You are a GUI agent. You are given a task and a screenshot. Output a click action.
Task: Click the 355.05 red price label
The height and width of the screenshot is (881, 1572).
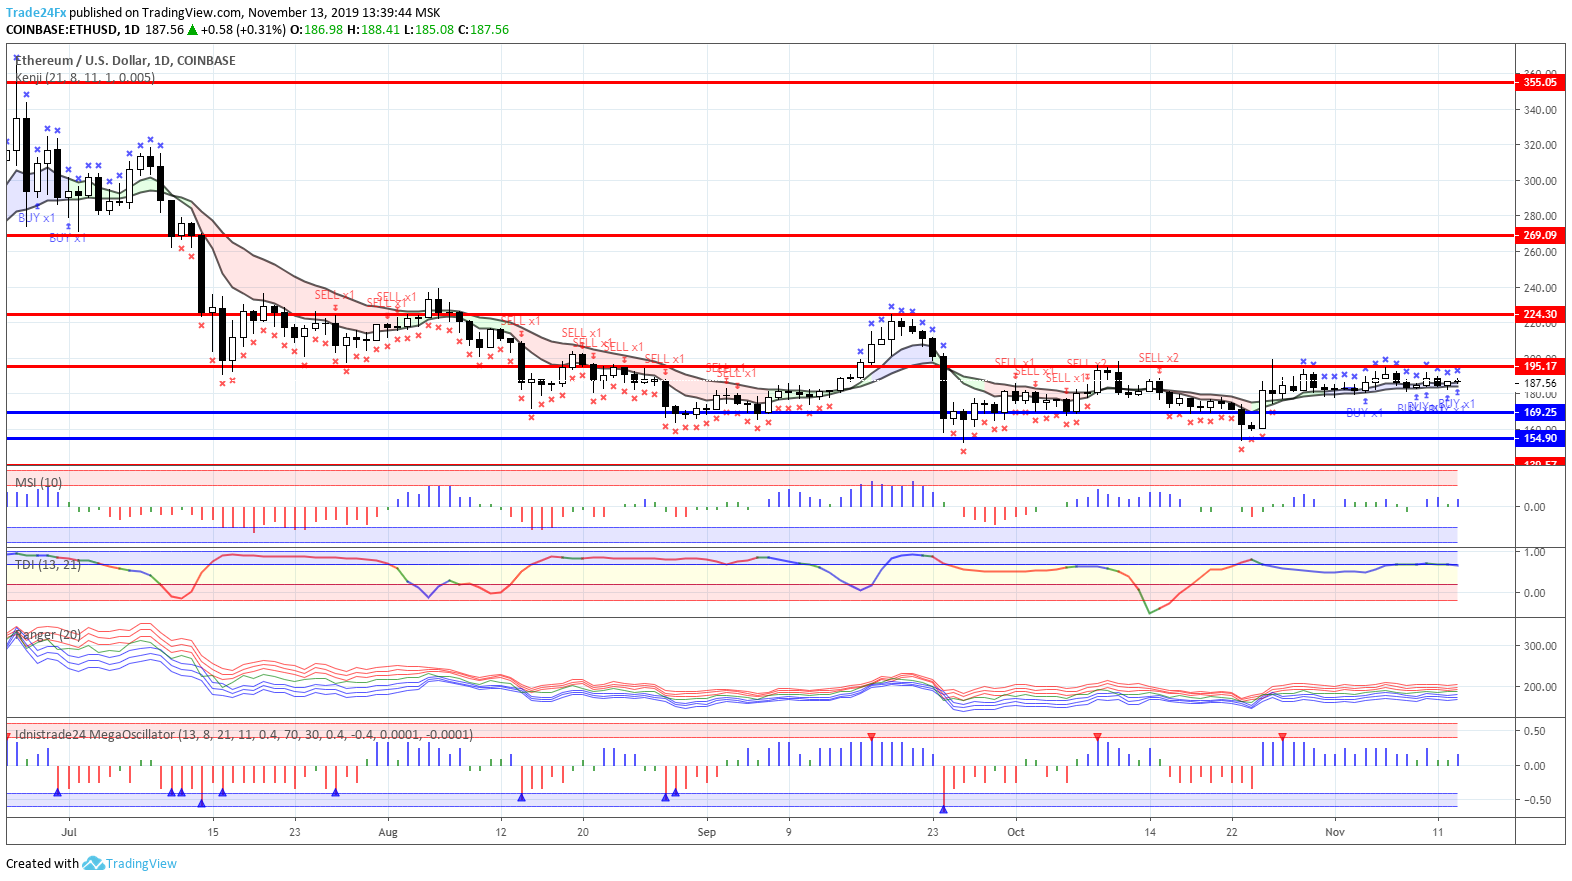pos(1540,82)
